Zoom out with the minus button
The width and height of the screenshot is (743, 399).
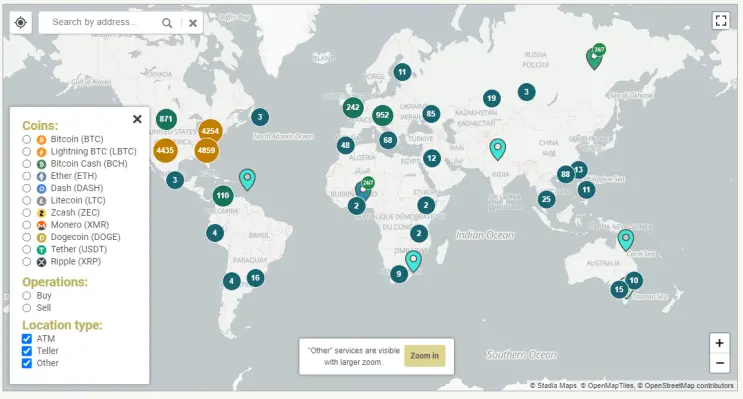(x=719, y=363)
